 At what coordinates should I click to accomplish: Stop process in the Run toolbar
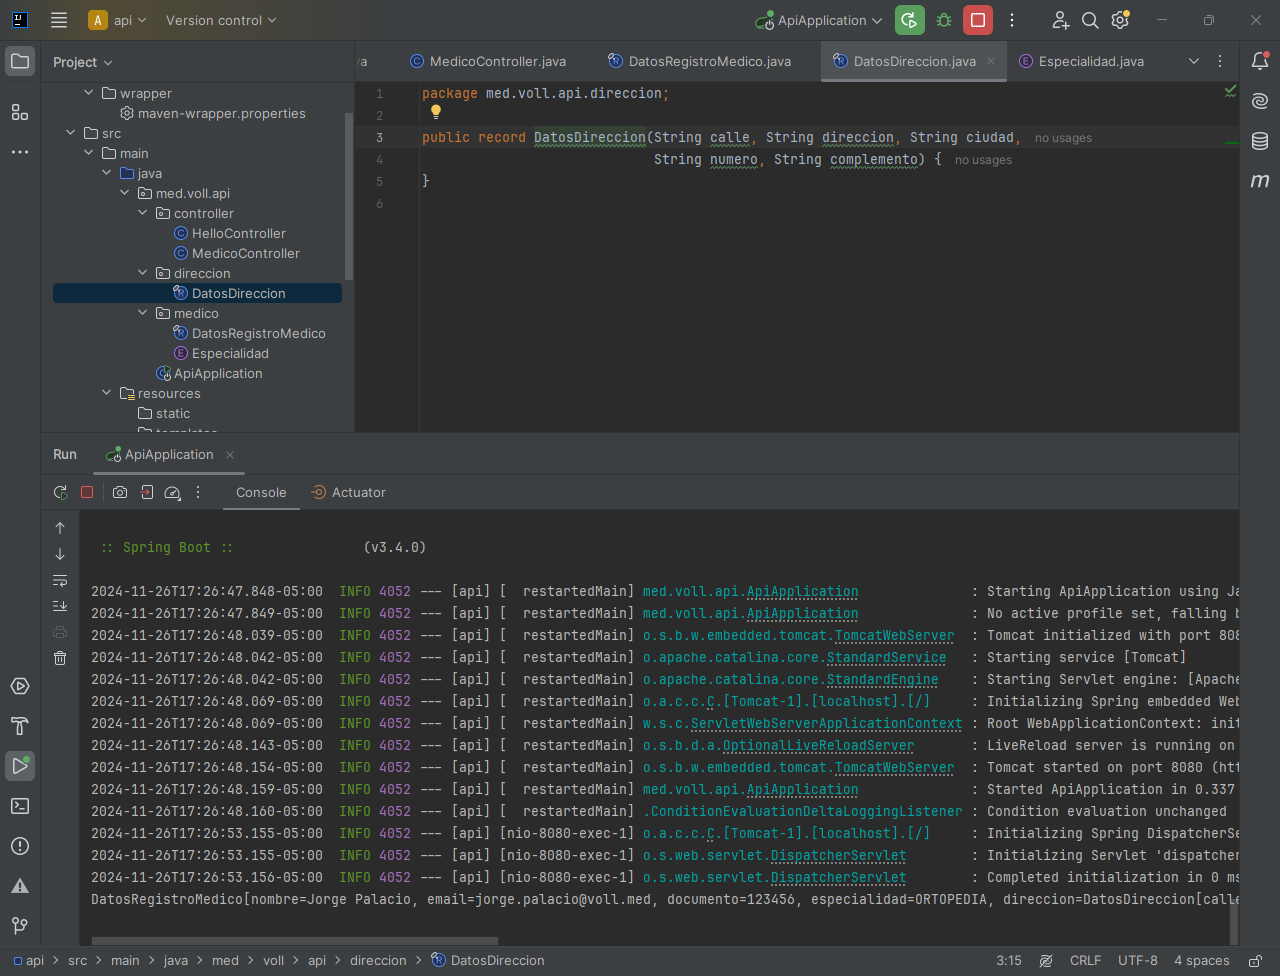(87, 492)
